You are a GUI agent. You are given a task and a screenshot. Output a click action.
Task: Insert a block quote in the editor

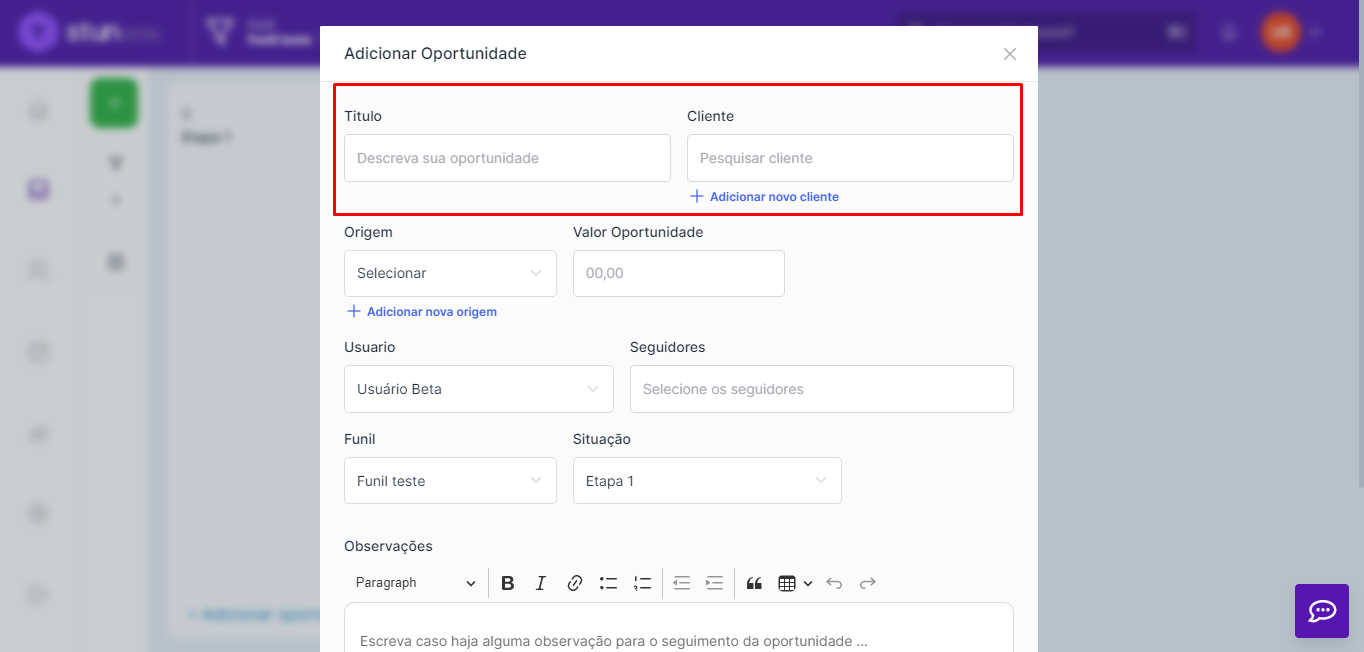tap(754, 583)
